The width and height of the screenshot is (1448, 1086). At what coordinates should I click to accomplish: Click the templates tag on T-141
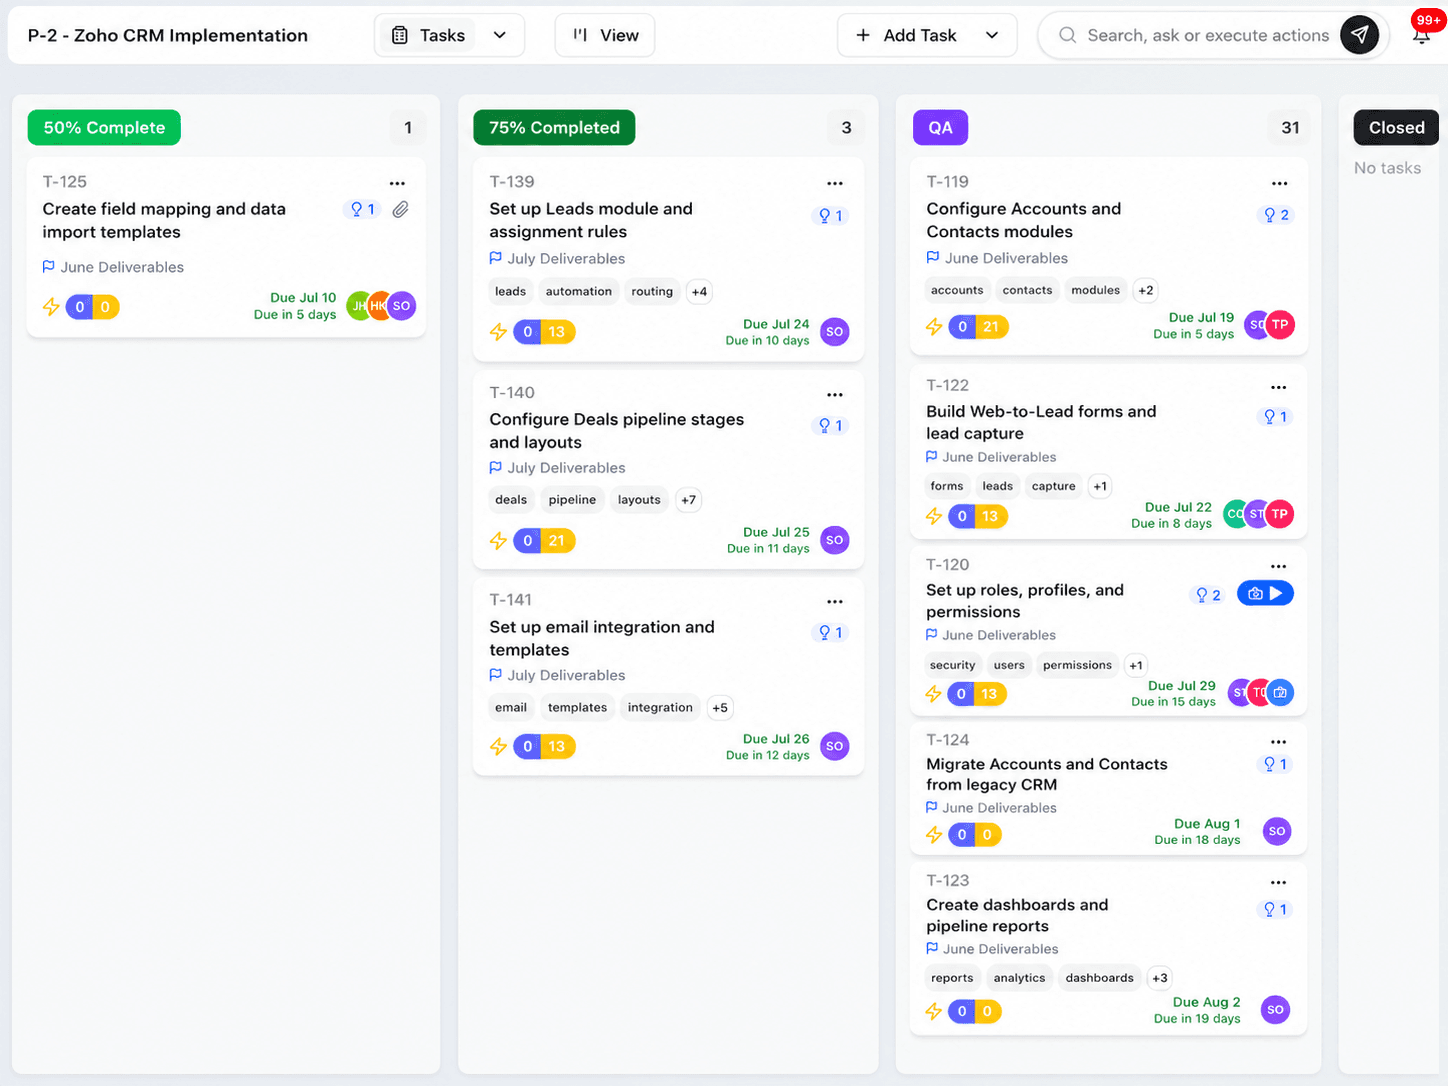(x=577, y=708)
